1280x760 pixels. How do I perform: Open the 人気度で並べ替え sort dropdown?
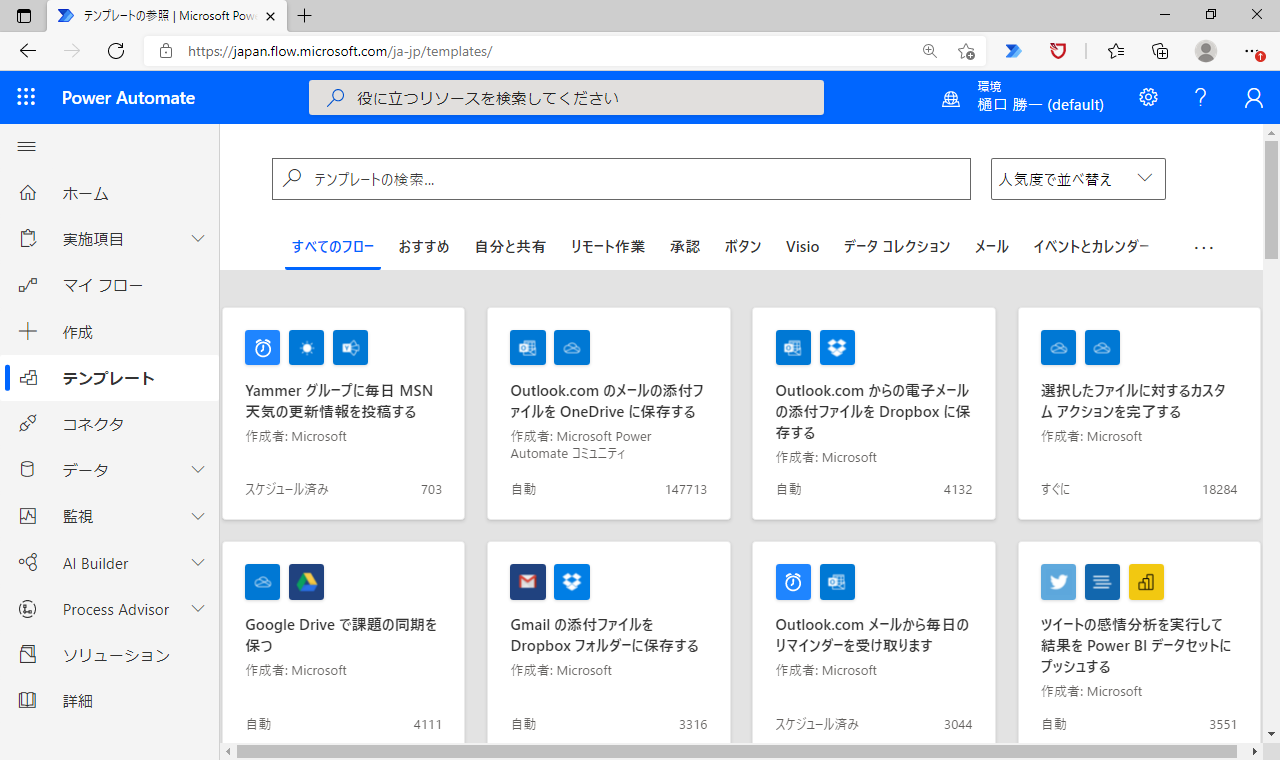point(1078,179)
